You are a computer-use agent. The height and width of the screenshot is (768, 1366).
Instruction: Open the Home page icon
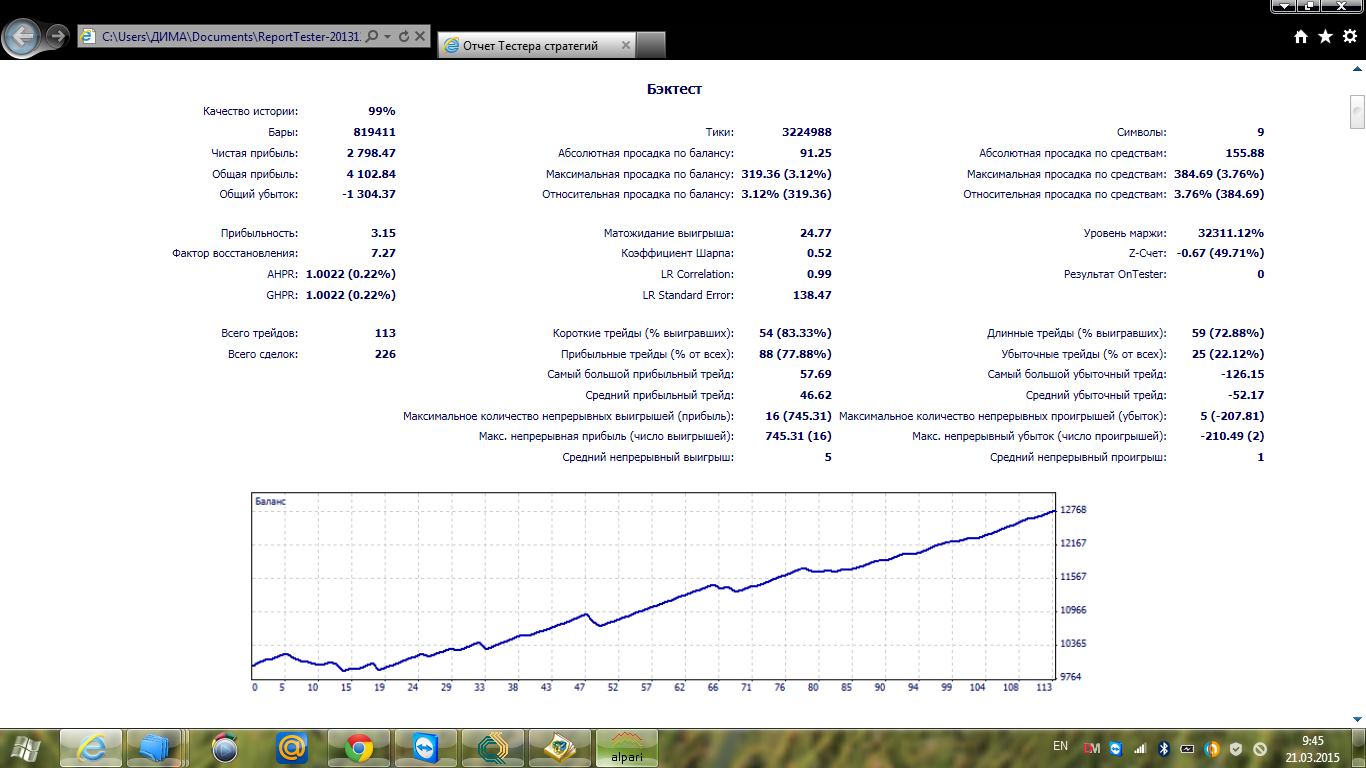point(1301,37)
